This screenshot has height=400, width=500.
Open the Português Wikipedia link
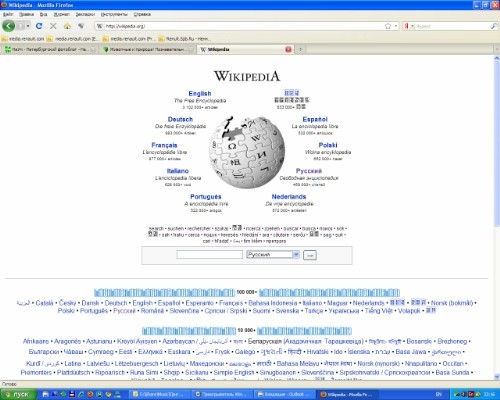[206, 197]
